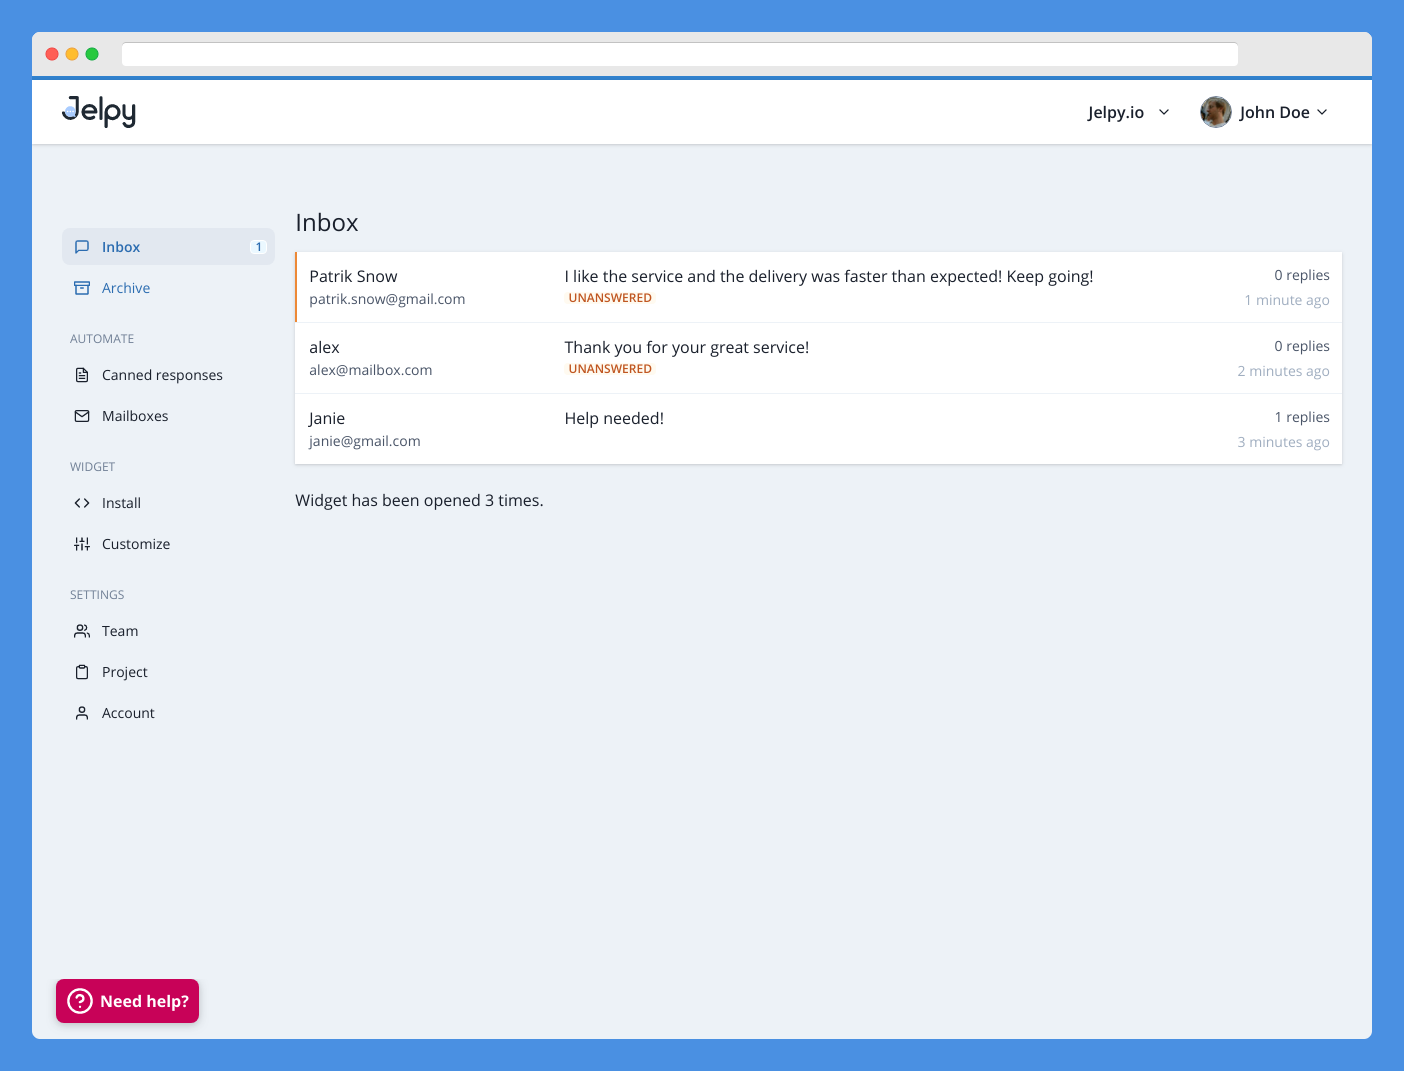Open Team settings
Viewport: 1404px width, 1071px height.
168,631
